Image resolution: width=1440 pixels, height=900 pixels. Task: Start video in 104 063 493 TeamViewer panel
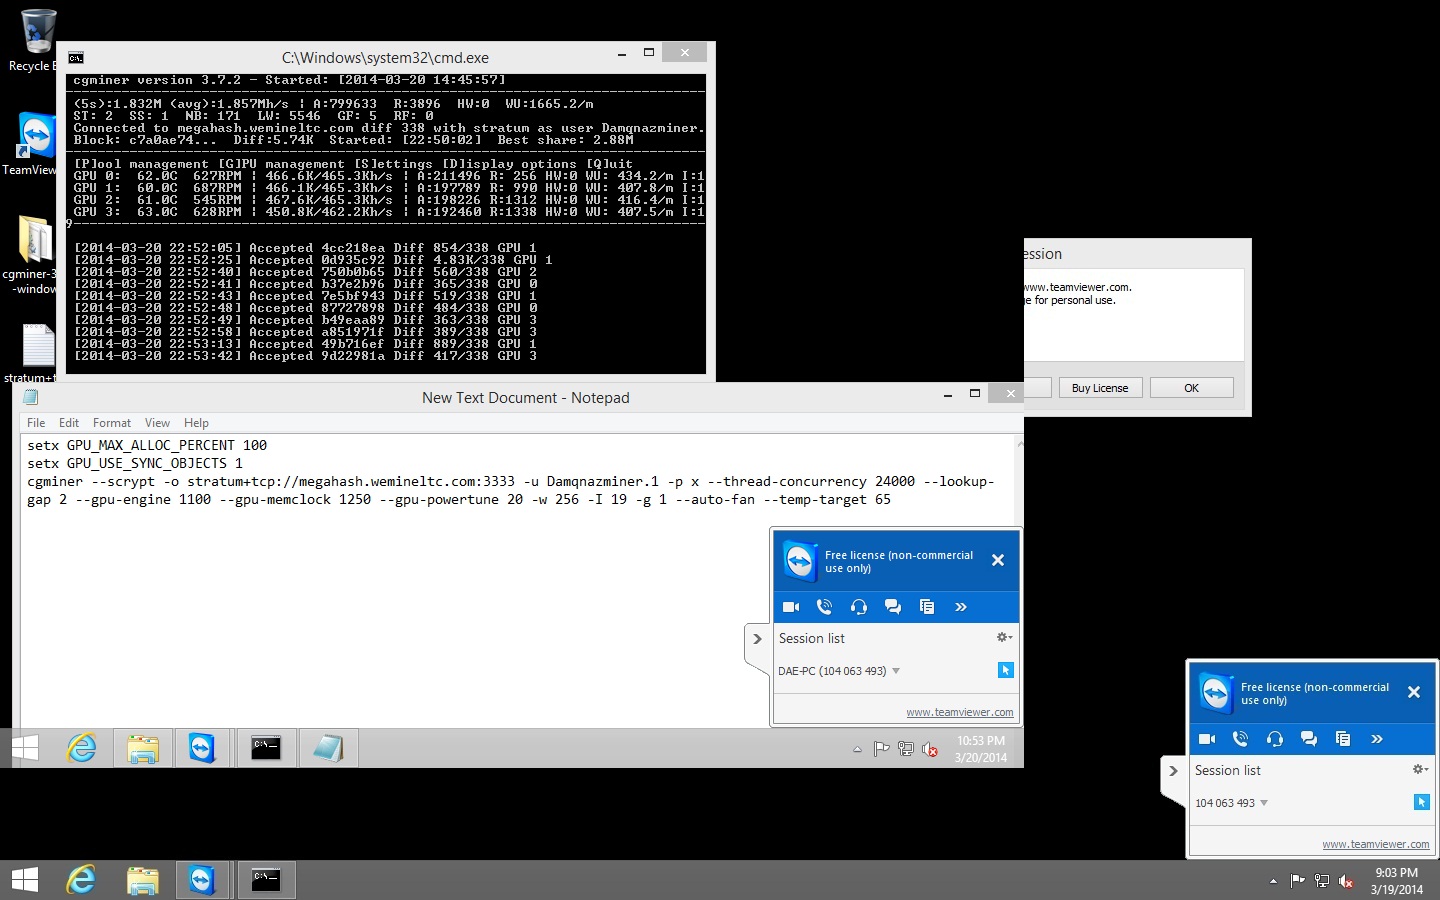pyautogui.click(x=1207, y=739)
